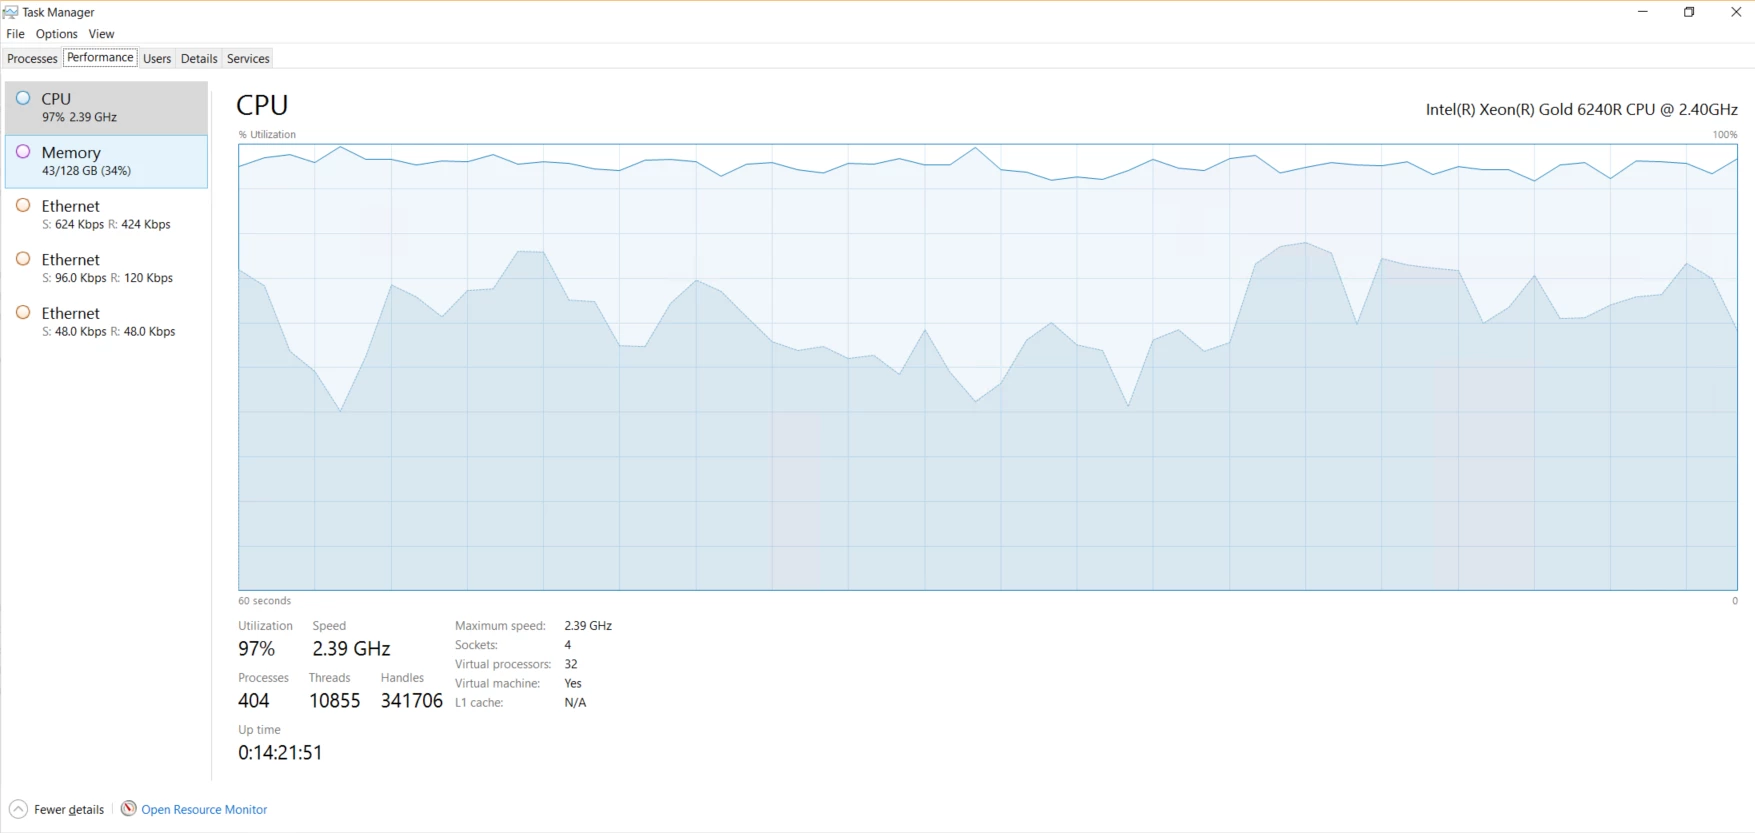Click the up time value 0:14:21:51

click(280, 753)
